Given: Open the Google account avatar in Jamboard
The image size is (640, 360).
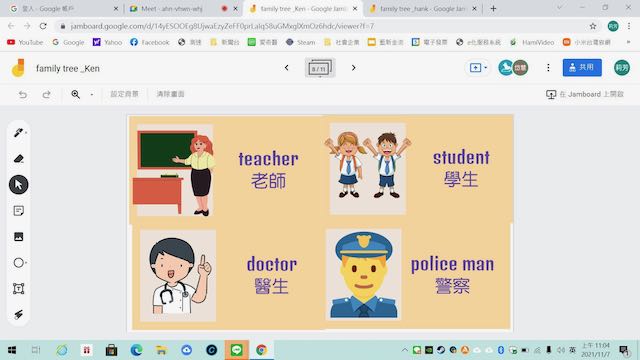Looking at the screenshot, I should click(x=622, y=68).
